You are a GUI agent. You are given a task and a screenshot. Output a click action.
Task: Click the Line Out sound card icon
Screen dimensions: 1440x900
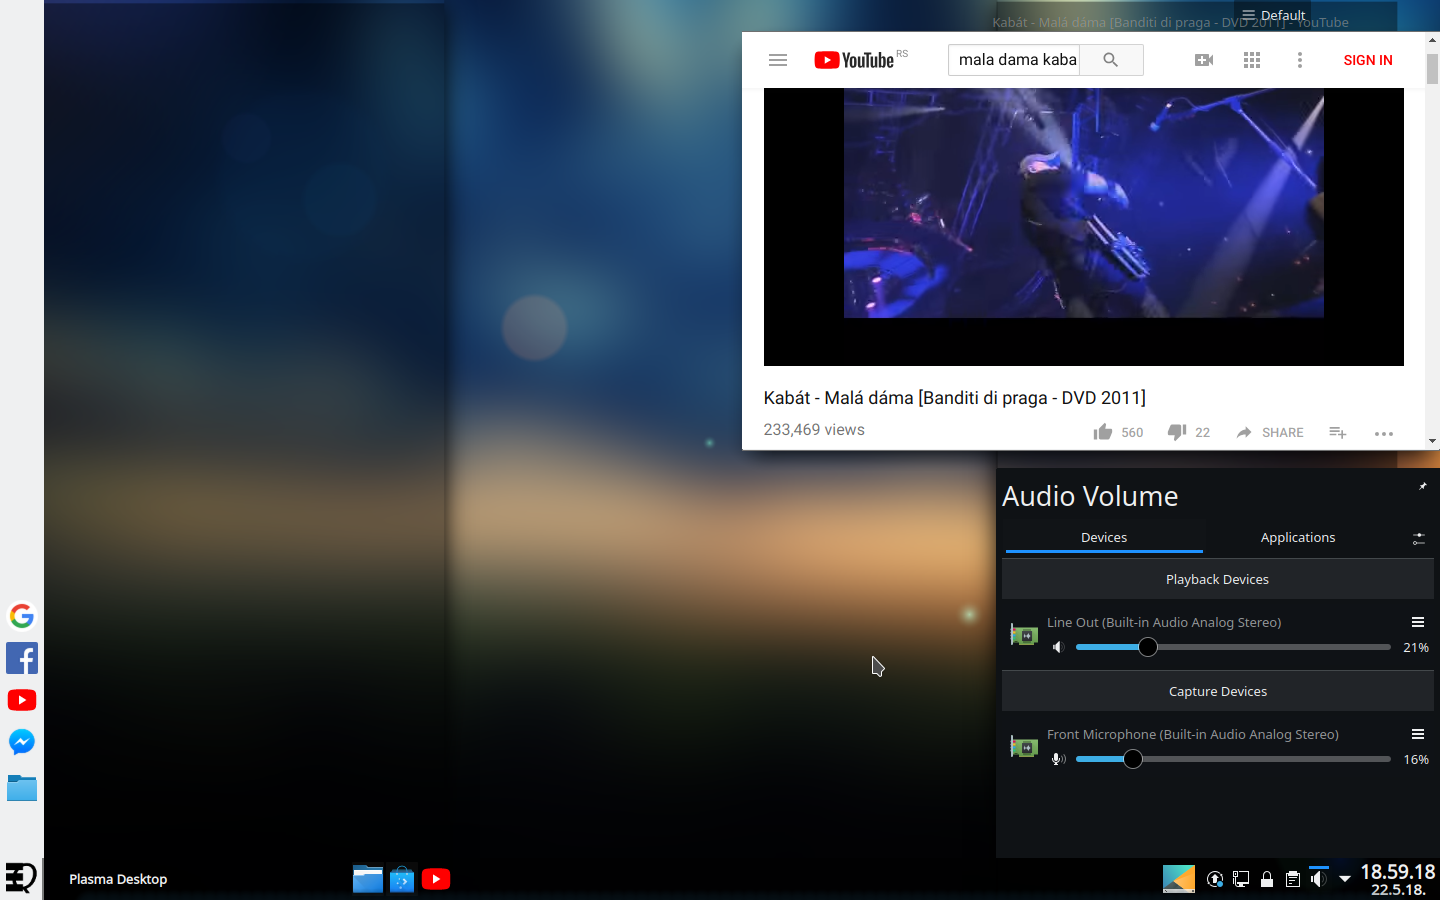1024,634
